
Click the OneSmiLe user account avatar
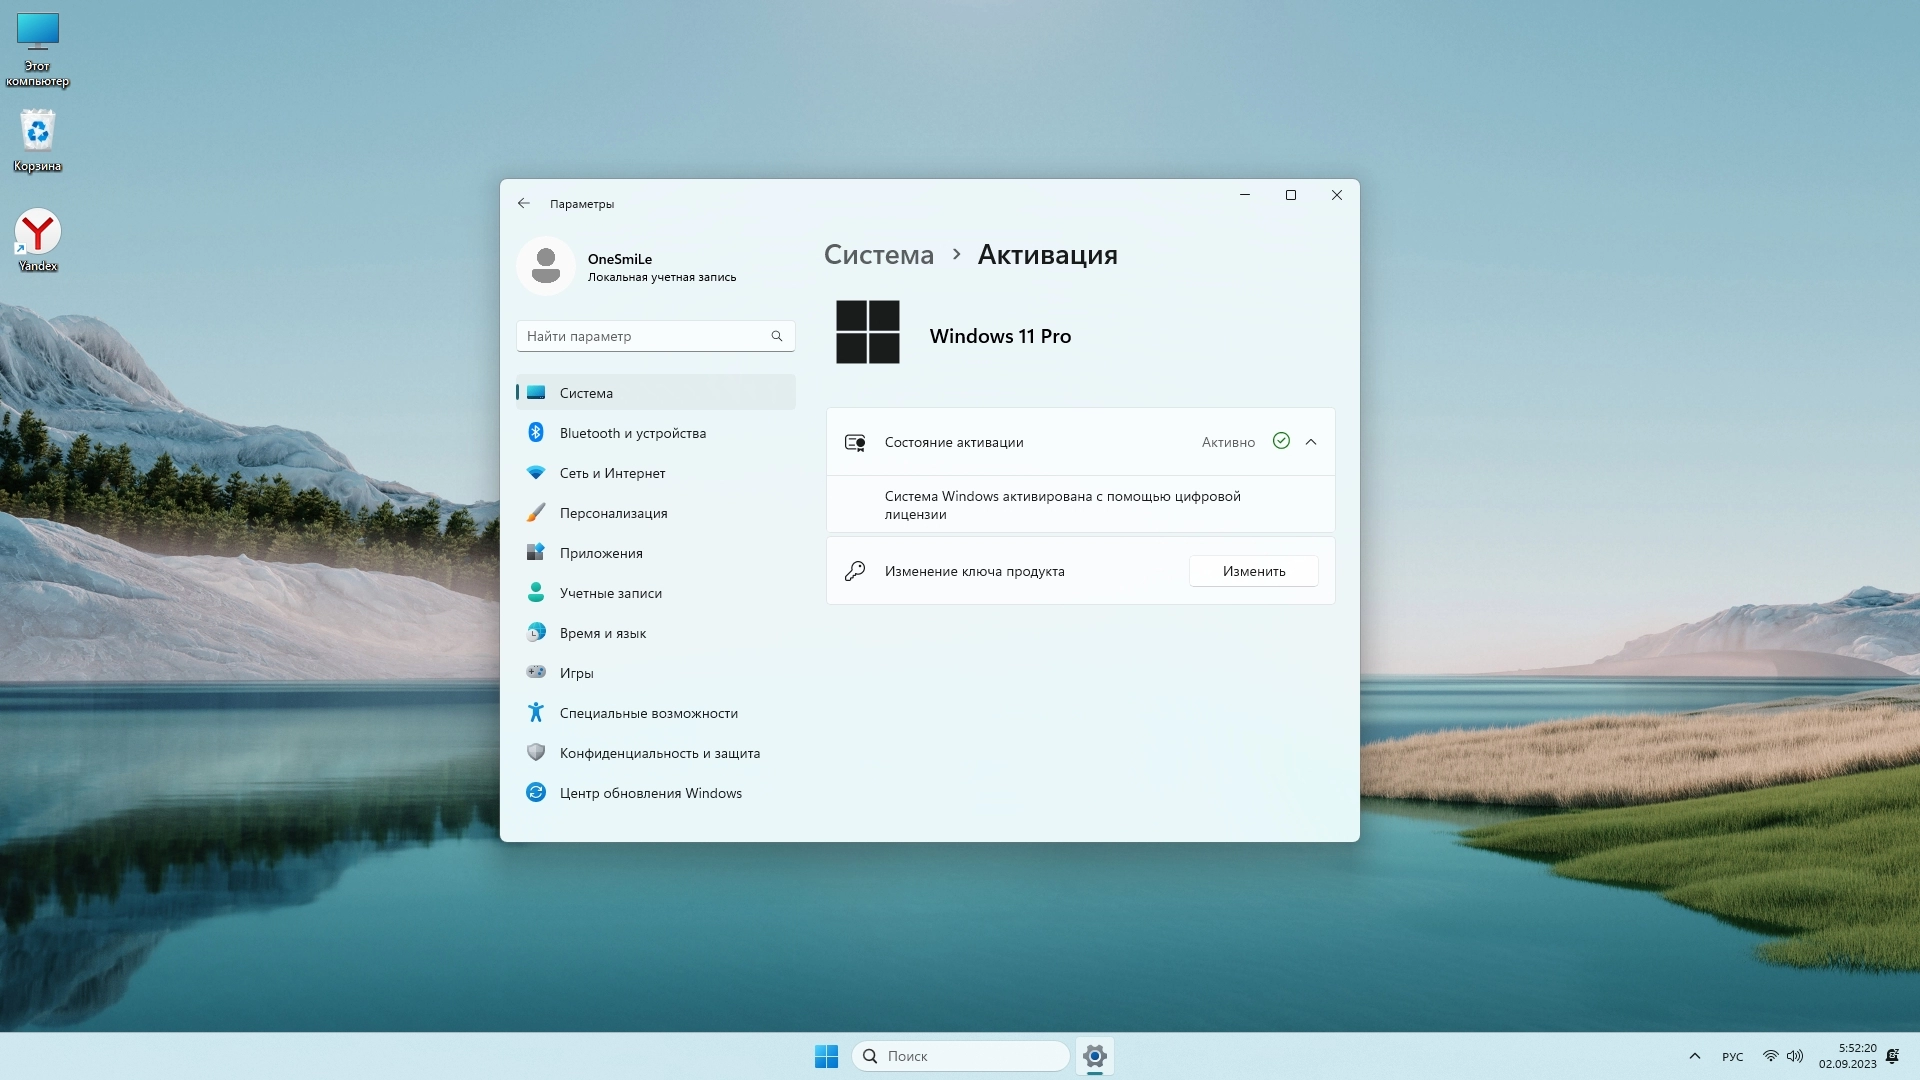546,266
